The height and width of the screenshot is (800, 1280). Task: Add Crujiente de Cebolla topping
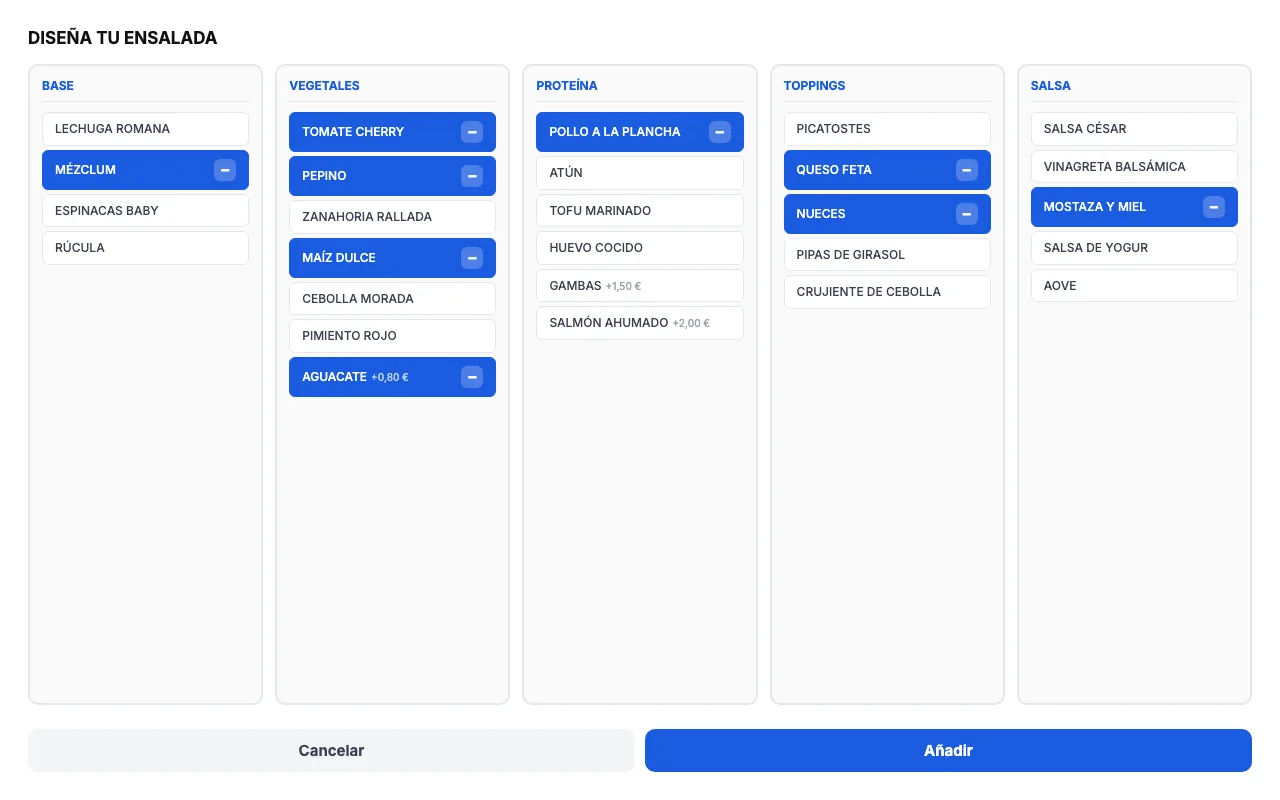(887, 292)
